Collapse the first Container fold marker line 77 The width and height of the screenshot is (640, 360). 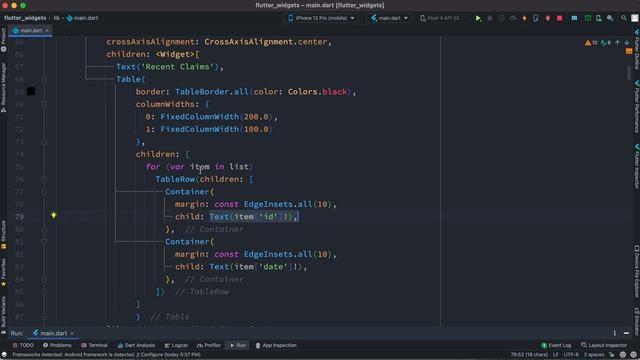pyautogui.click(x=44, y=192)
